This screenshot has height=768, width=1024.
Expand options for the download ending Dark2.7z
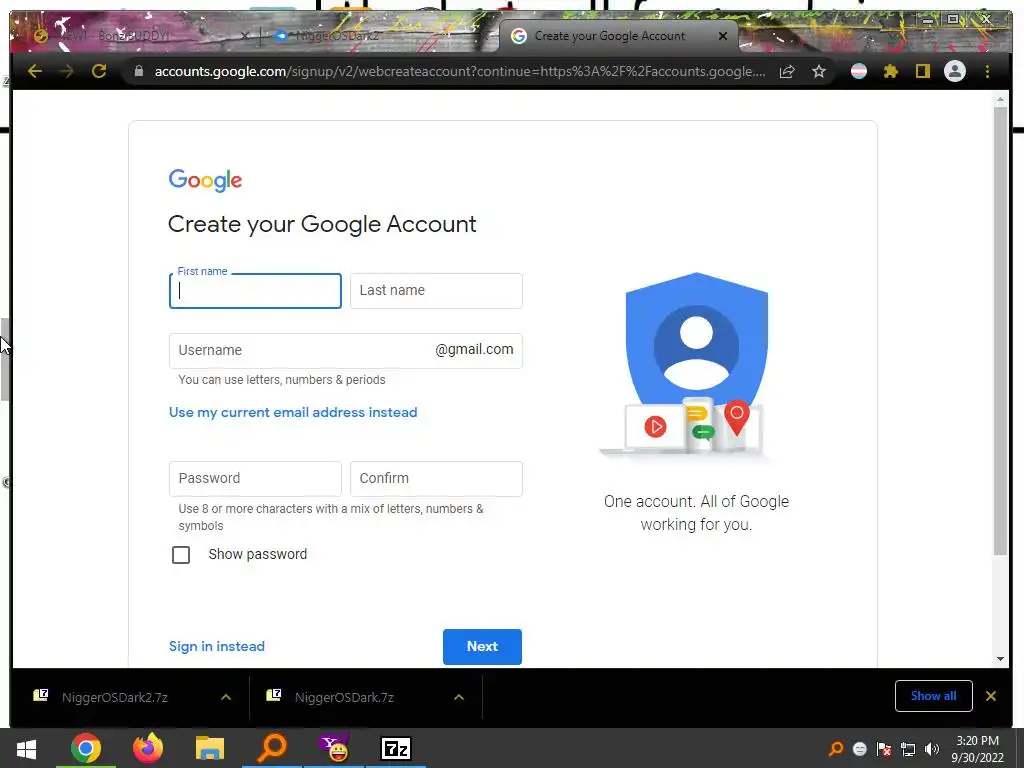click(x=226, y=697)
